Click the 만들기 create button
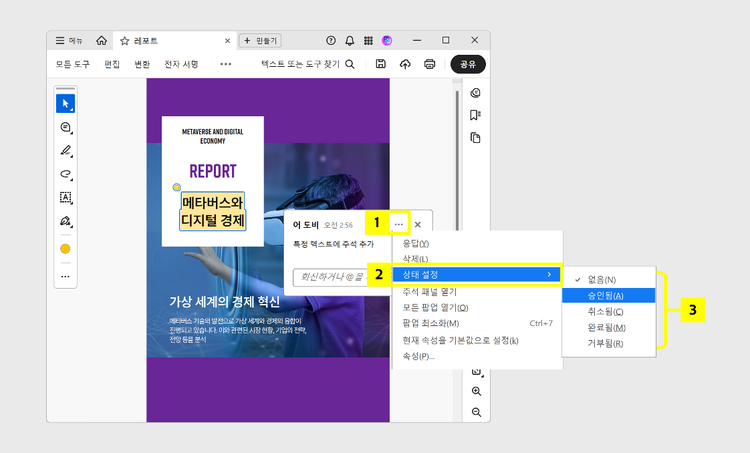The width and height of the screenshot is (750, 453). pos(260,41)
